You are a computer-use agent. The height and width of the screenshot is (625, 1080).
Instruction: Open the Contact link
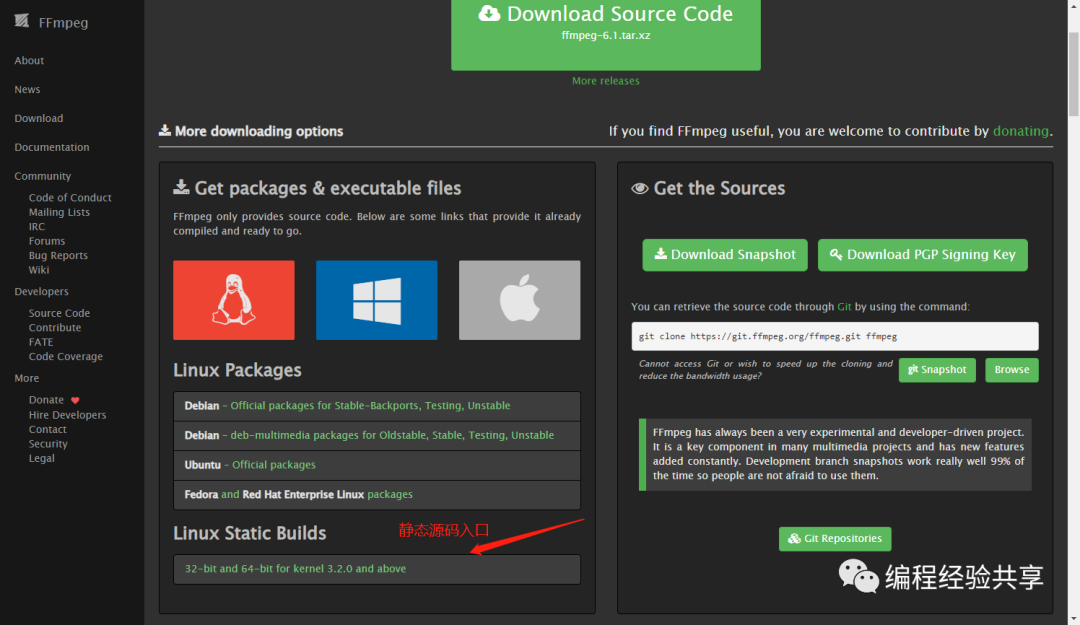pyautogui.click(x=48, y=429)
